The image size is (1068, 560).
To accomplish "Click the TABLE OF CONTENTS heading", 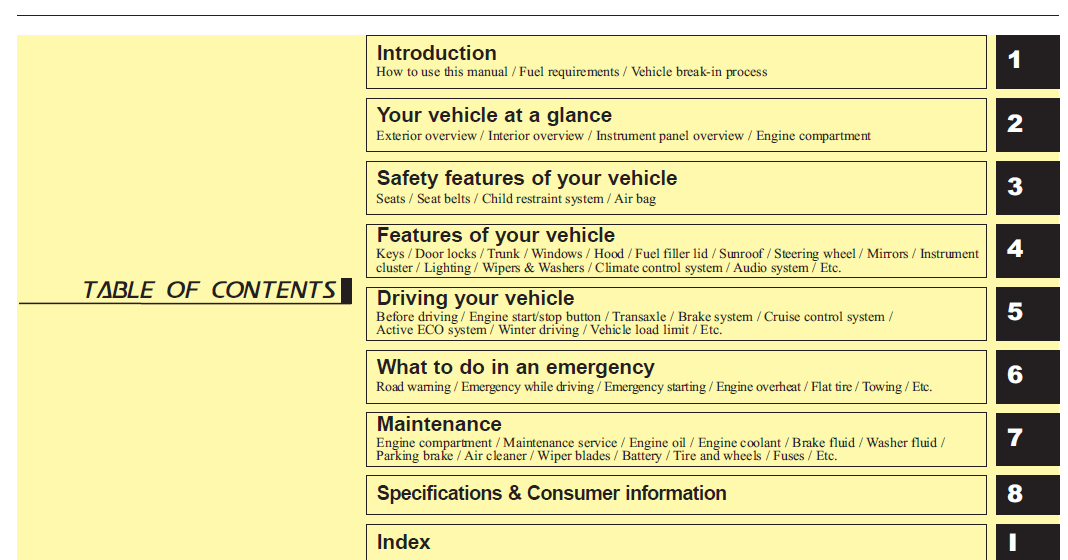I will tap(209, 290).
